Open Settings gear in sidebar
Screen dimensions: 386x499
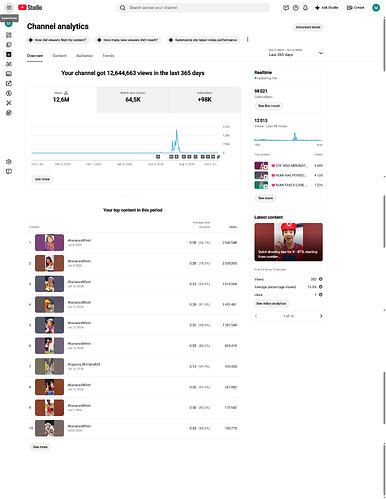pyautogui.click(x=9, y=162)
